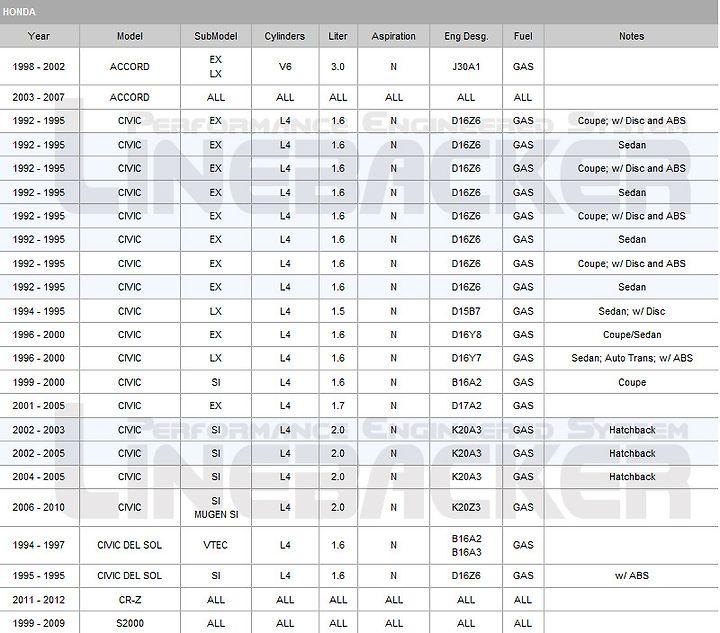Click the 1995 - 1995 year cell
The image size is (720, 633).
[x=39, y=576]
